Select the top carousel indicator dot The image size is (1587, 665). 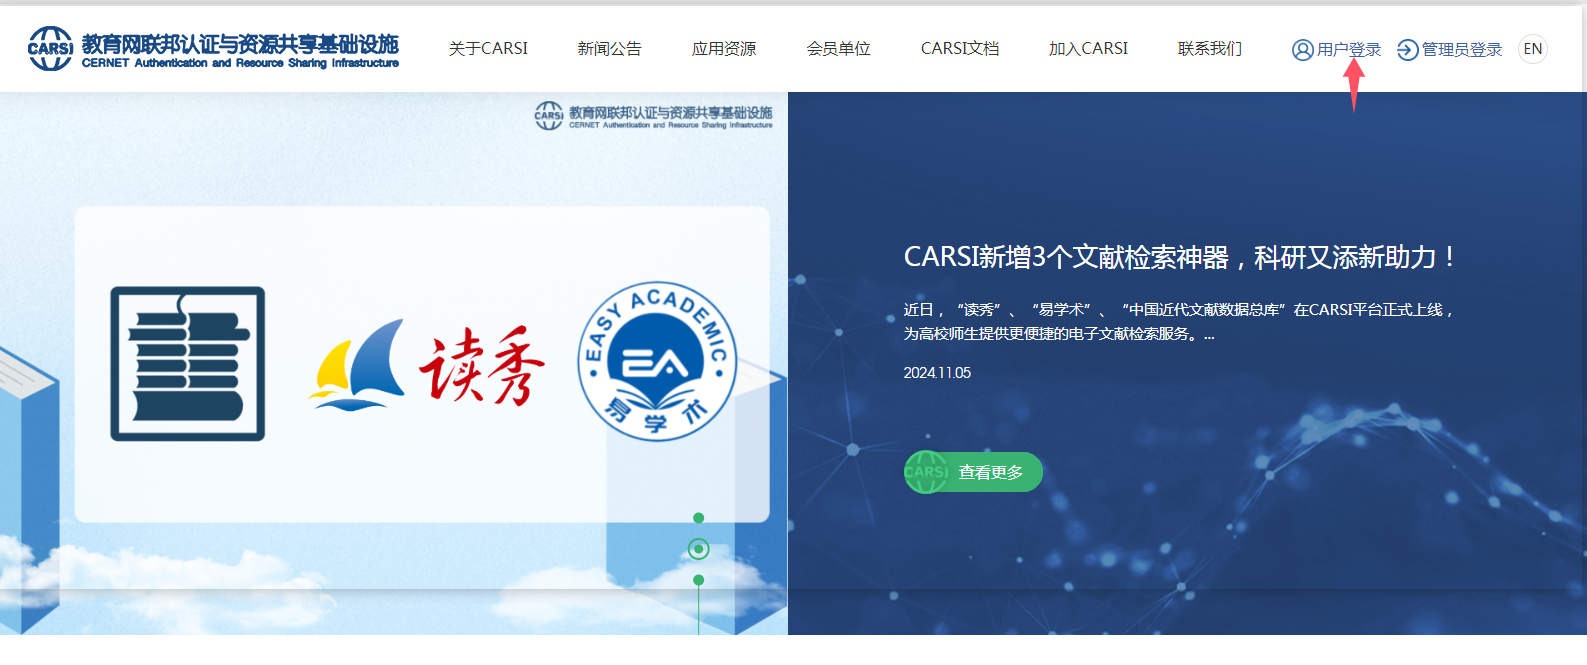pyautogui.click(x=698, y=518)
